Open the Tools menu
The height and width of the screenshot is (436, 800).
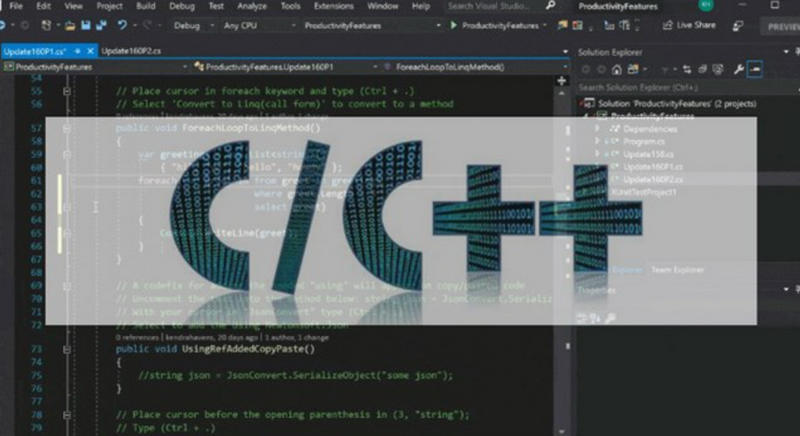pos(290,6)
